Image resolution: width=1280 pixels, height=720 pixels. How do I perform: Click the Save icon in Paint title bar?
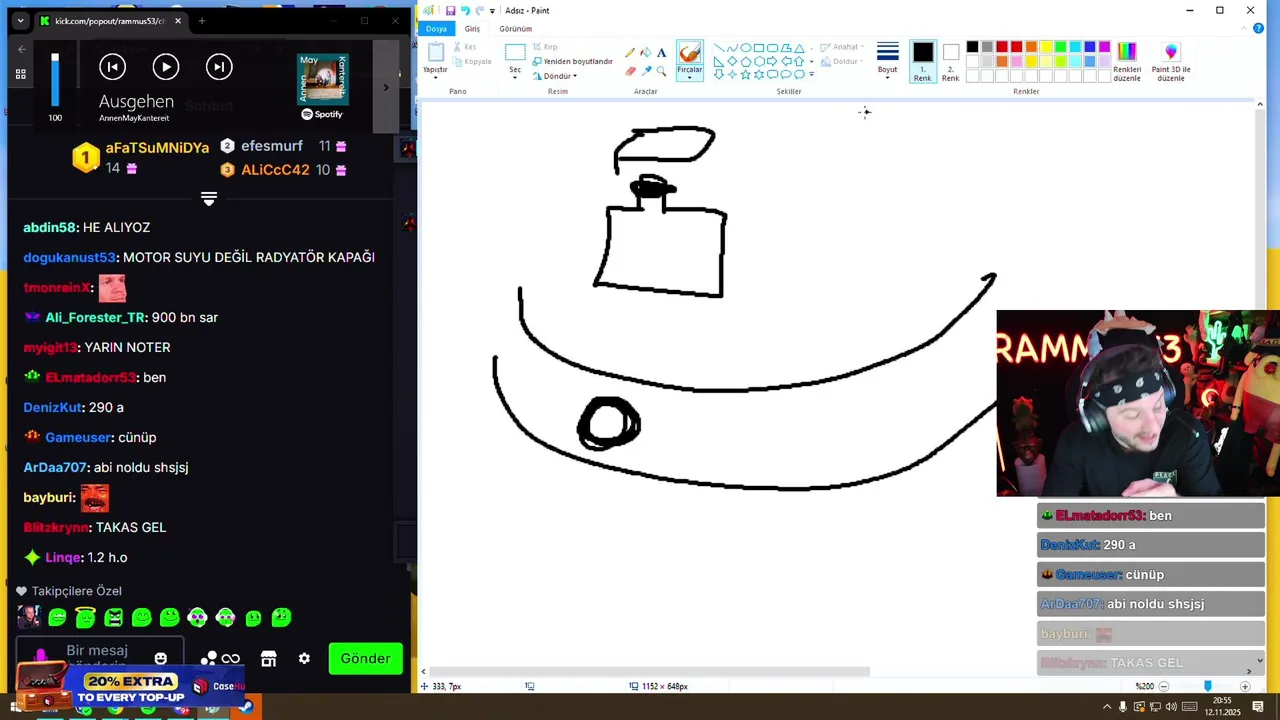(450, 11)
